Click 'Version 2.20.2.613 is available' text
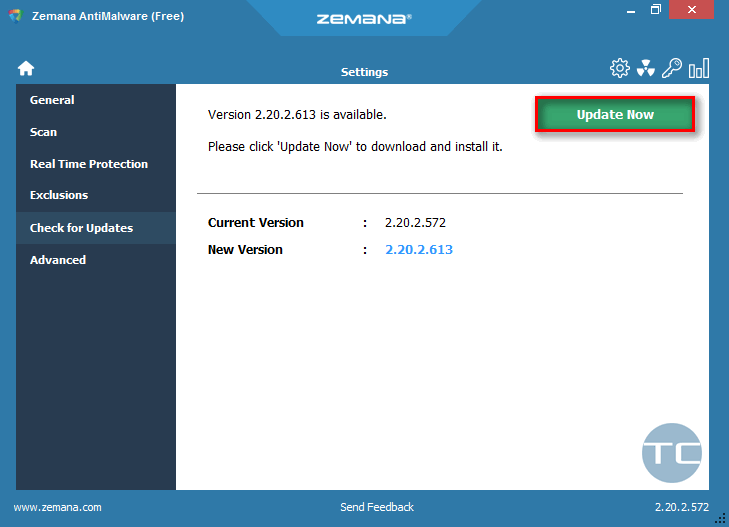The width and height of the screenshot is (729, 527). [x=297, y=114]
